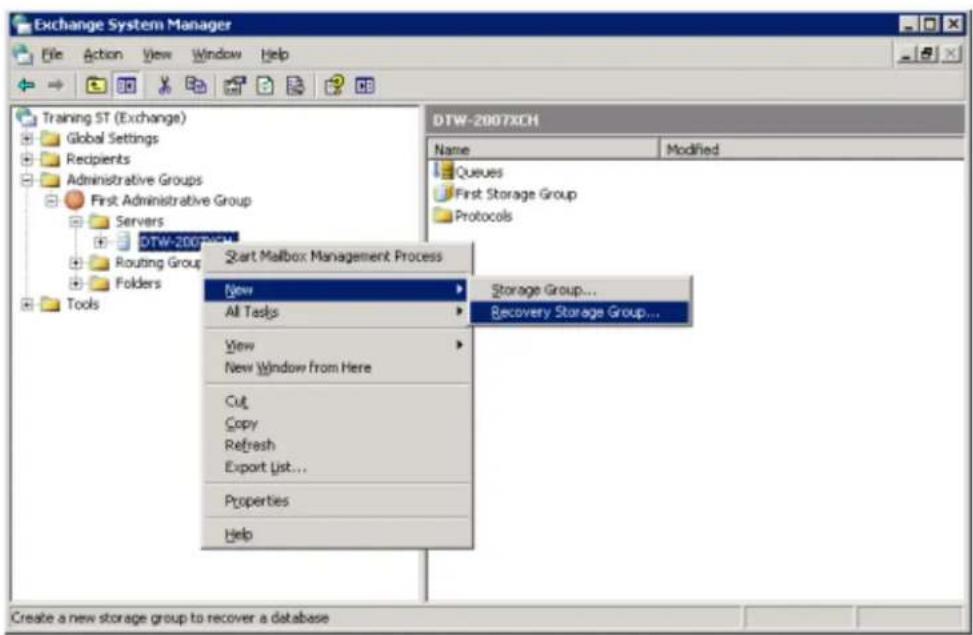
Task: Expand the Folders node
Action: coord(76,283)
